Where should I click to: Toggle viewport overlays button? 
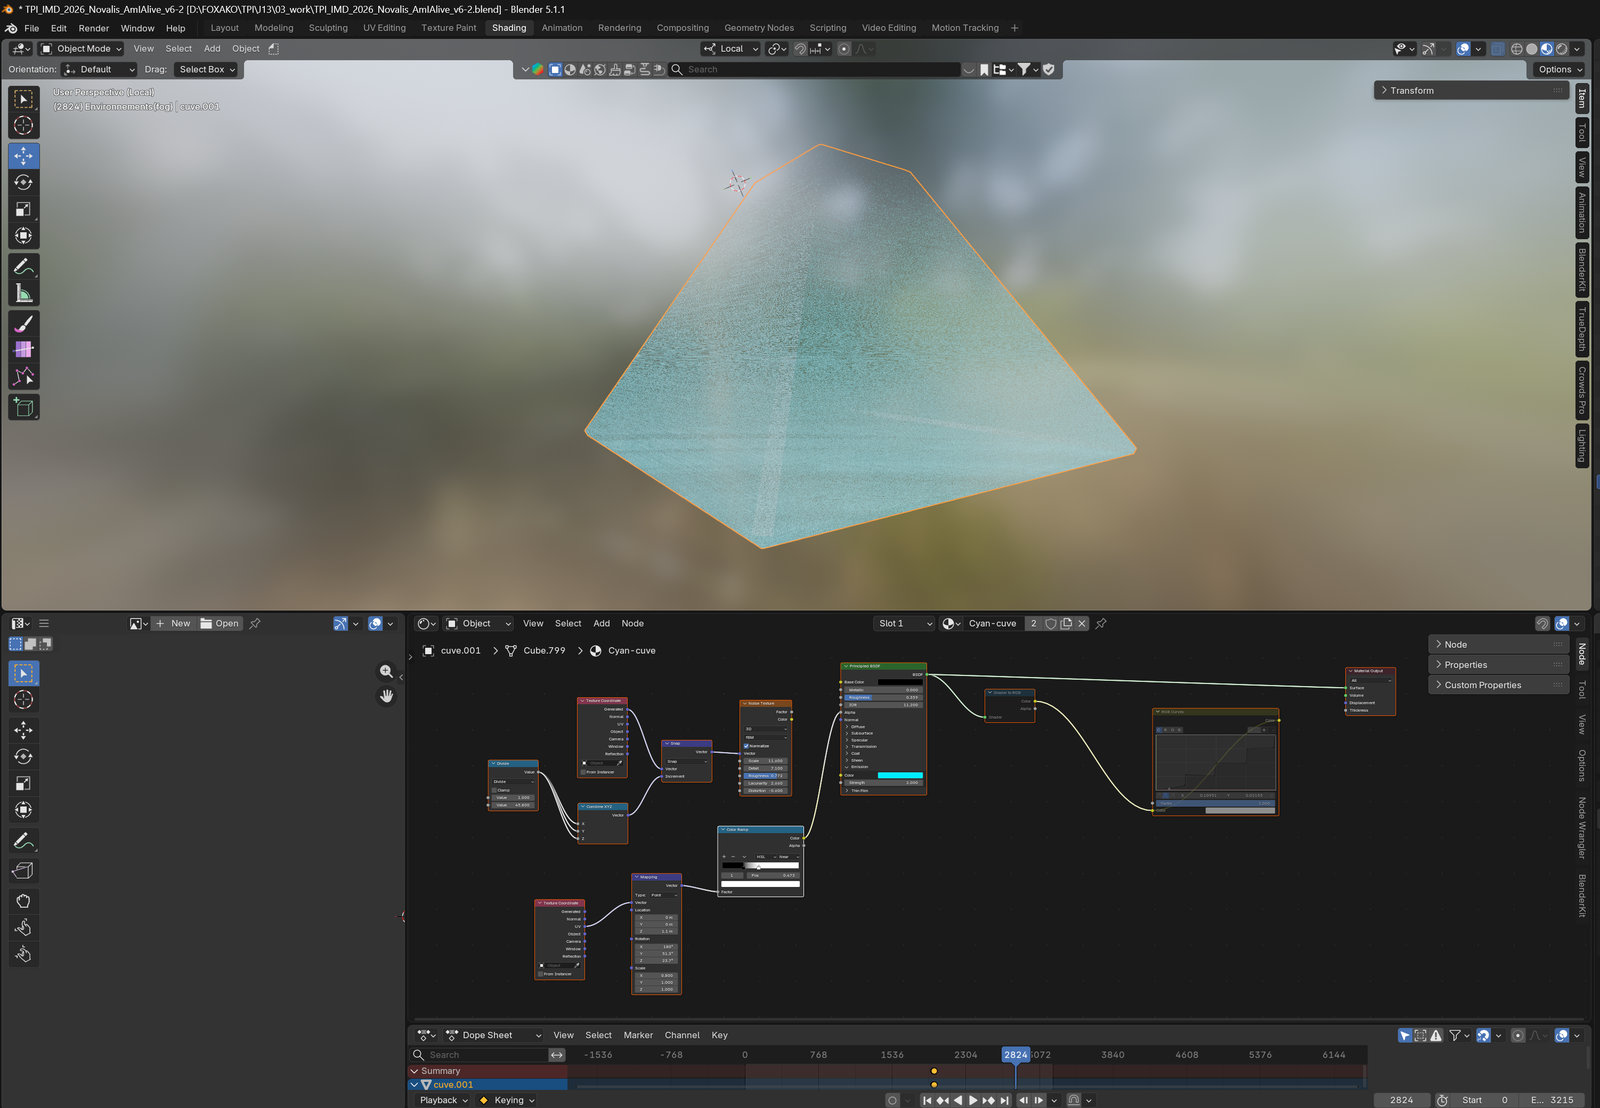pos(1463,48)
